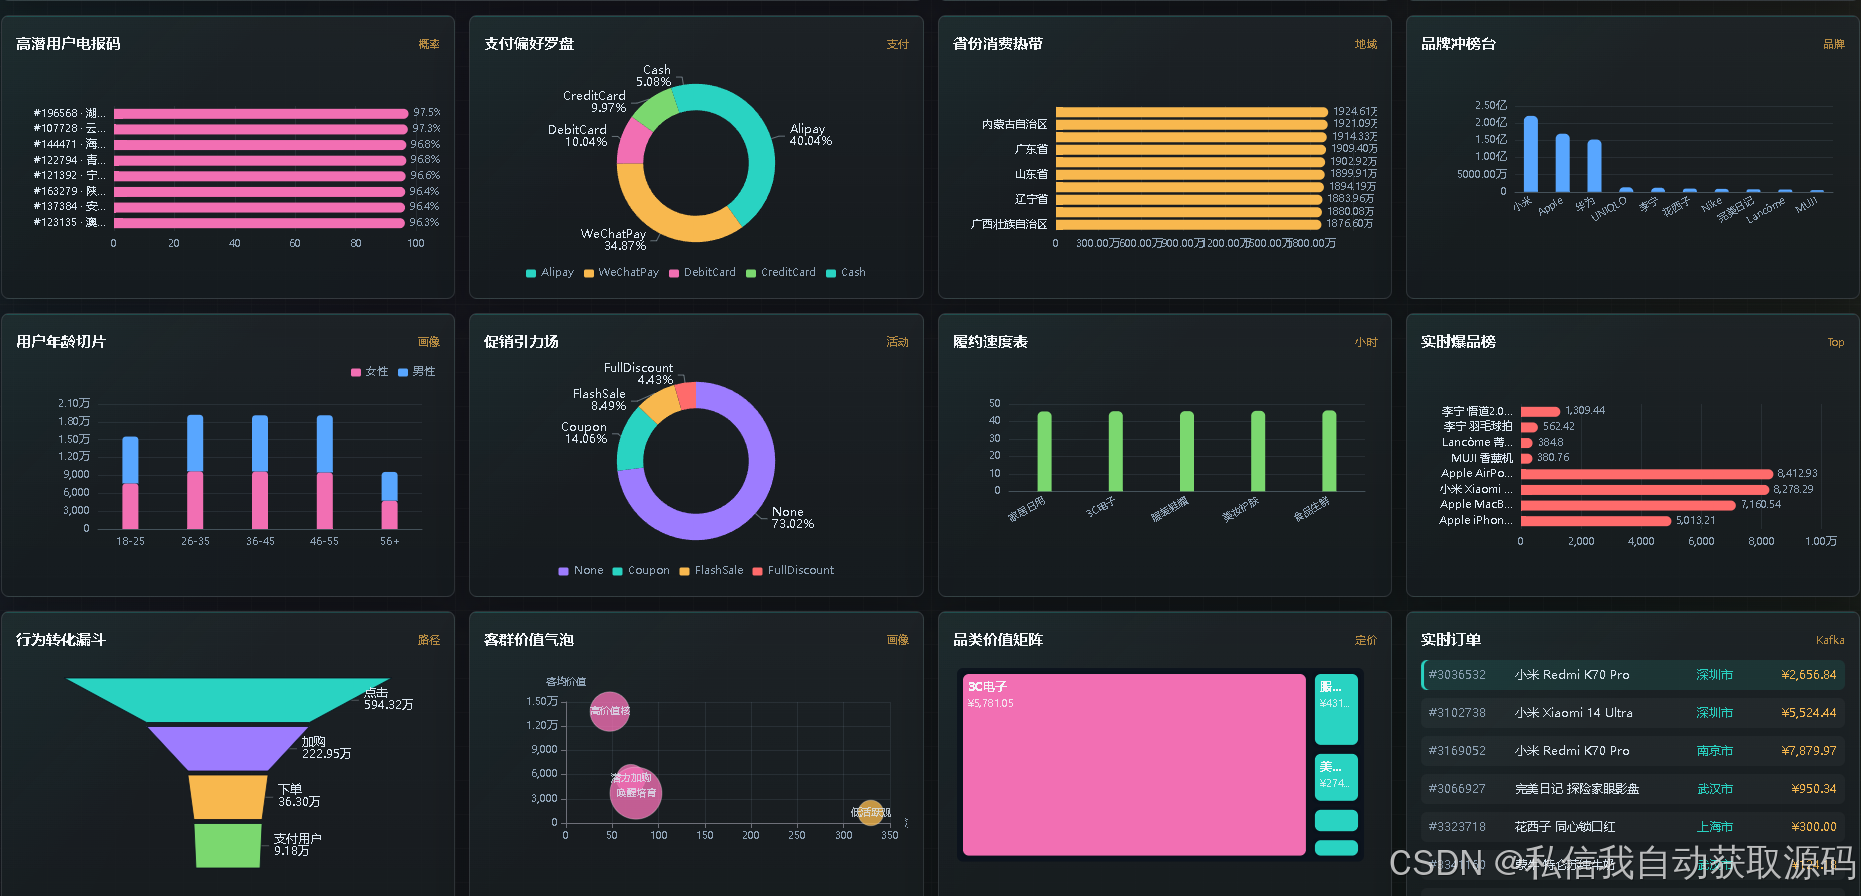This screenshot has height=896, width=1861.
Task: Click the province bar valued 1924.61万
Action: coord(1192,112)
